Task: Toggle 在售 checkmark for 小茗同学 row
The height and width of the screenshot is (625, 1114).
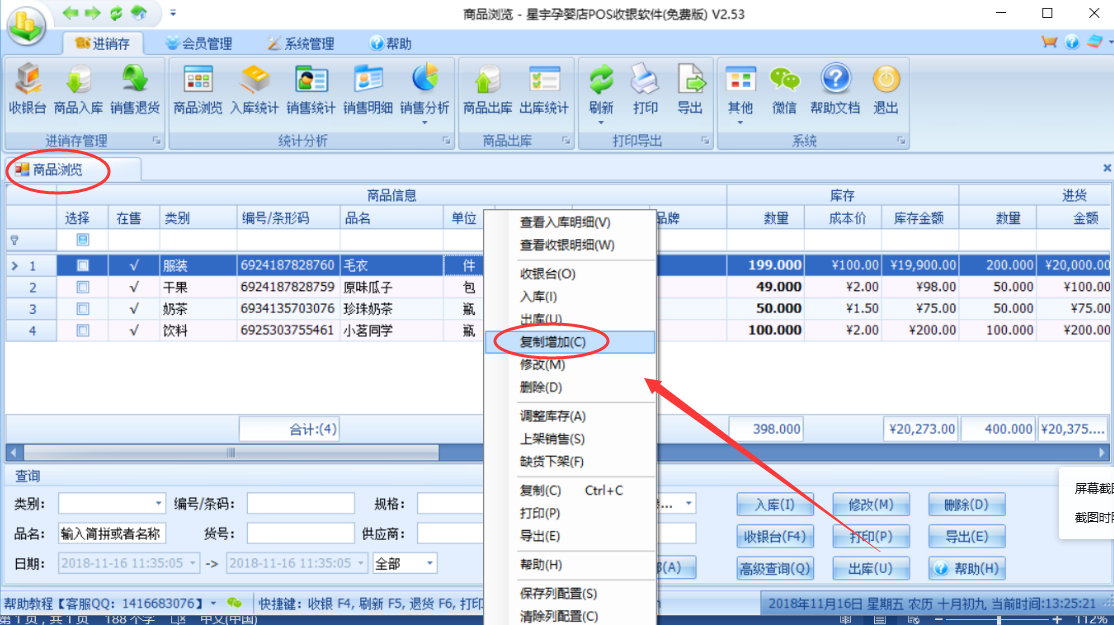Action: (134, 330)
